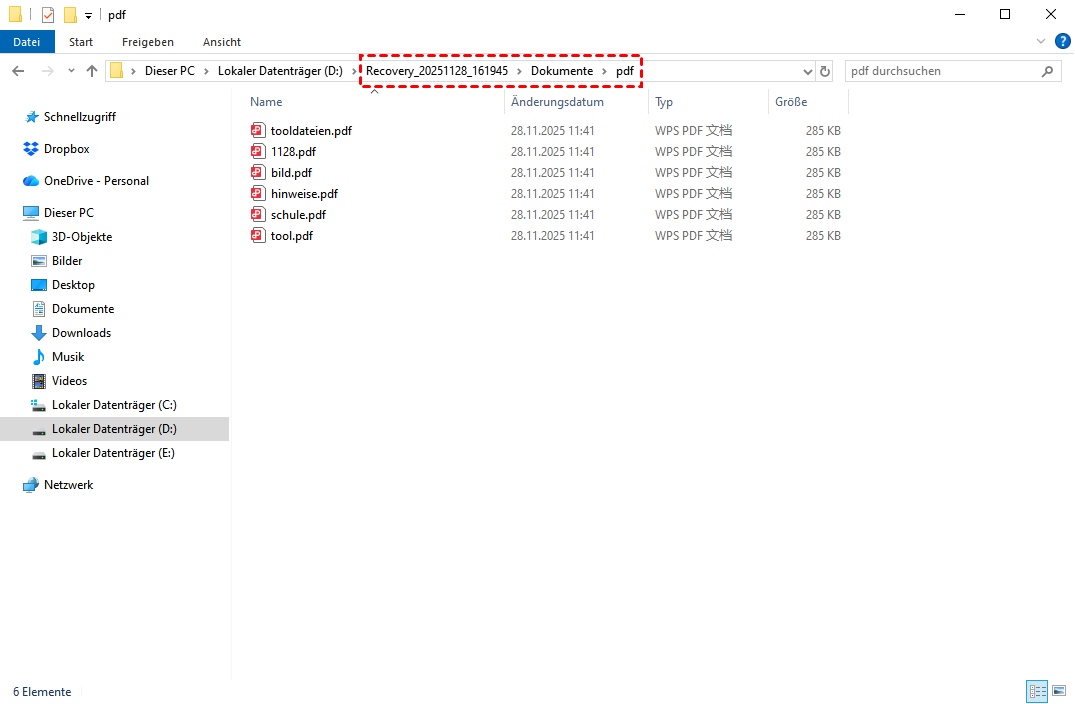Select Lokaler Datenträger (C:) in sidebar

pyautogui.click(x=114, y=405)
